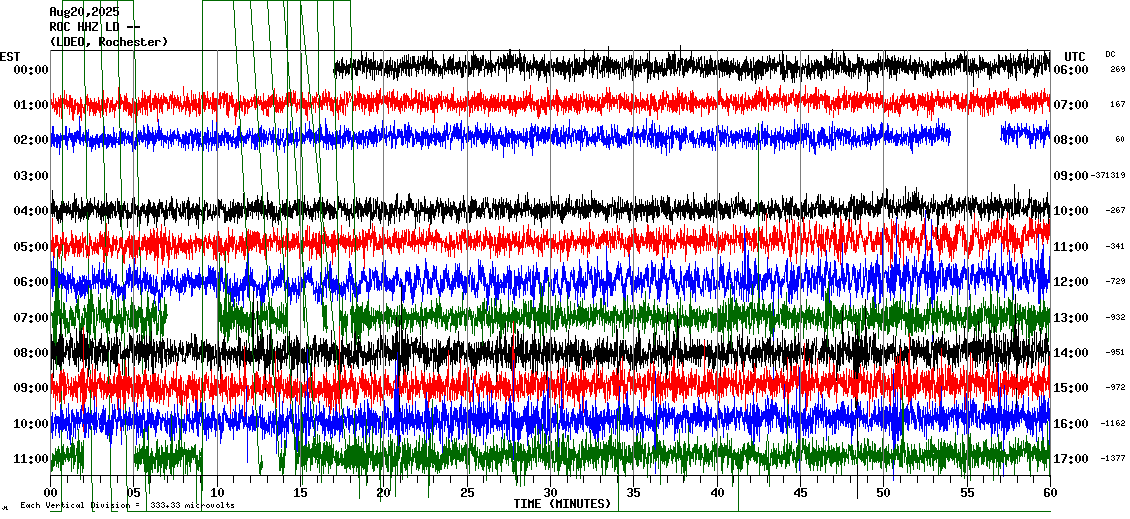
Task: Click the DC column header
Action: [x=1110, y=54]
